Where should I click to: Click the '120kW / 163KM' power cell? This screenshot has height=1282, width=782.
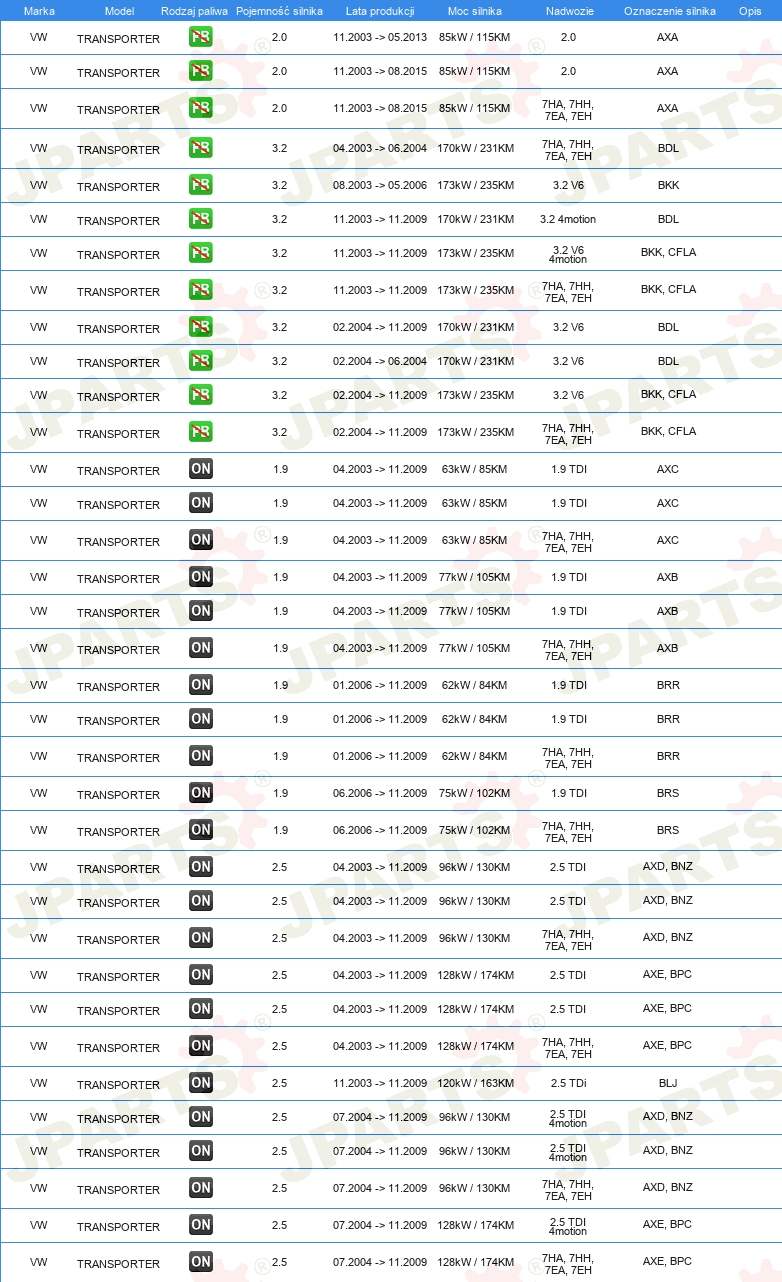click(475, 1083)
